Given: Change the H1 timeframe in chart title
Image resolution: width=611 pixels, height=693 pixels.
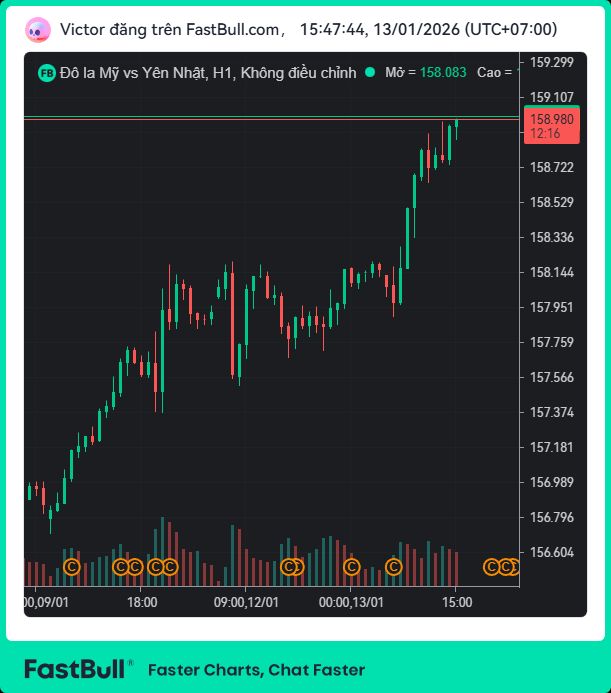Looking at the screenshot, I should click(x=222, y=73).
